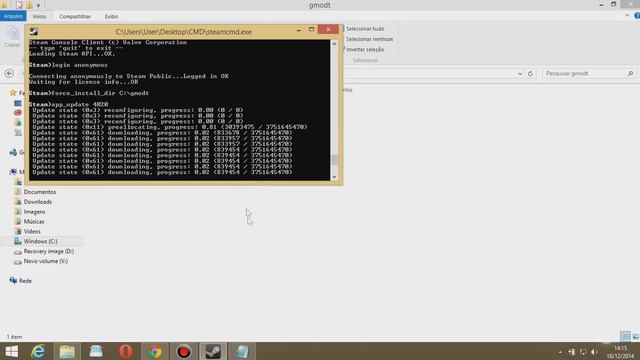This screenshot has width=640, height=360.
Task: Click the volume speaker tray icon
Action: click(x=594, y=352)
